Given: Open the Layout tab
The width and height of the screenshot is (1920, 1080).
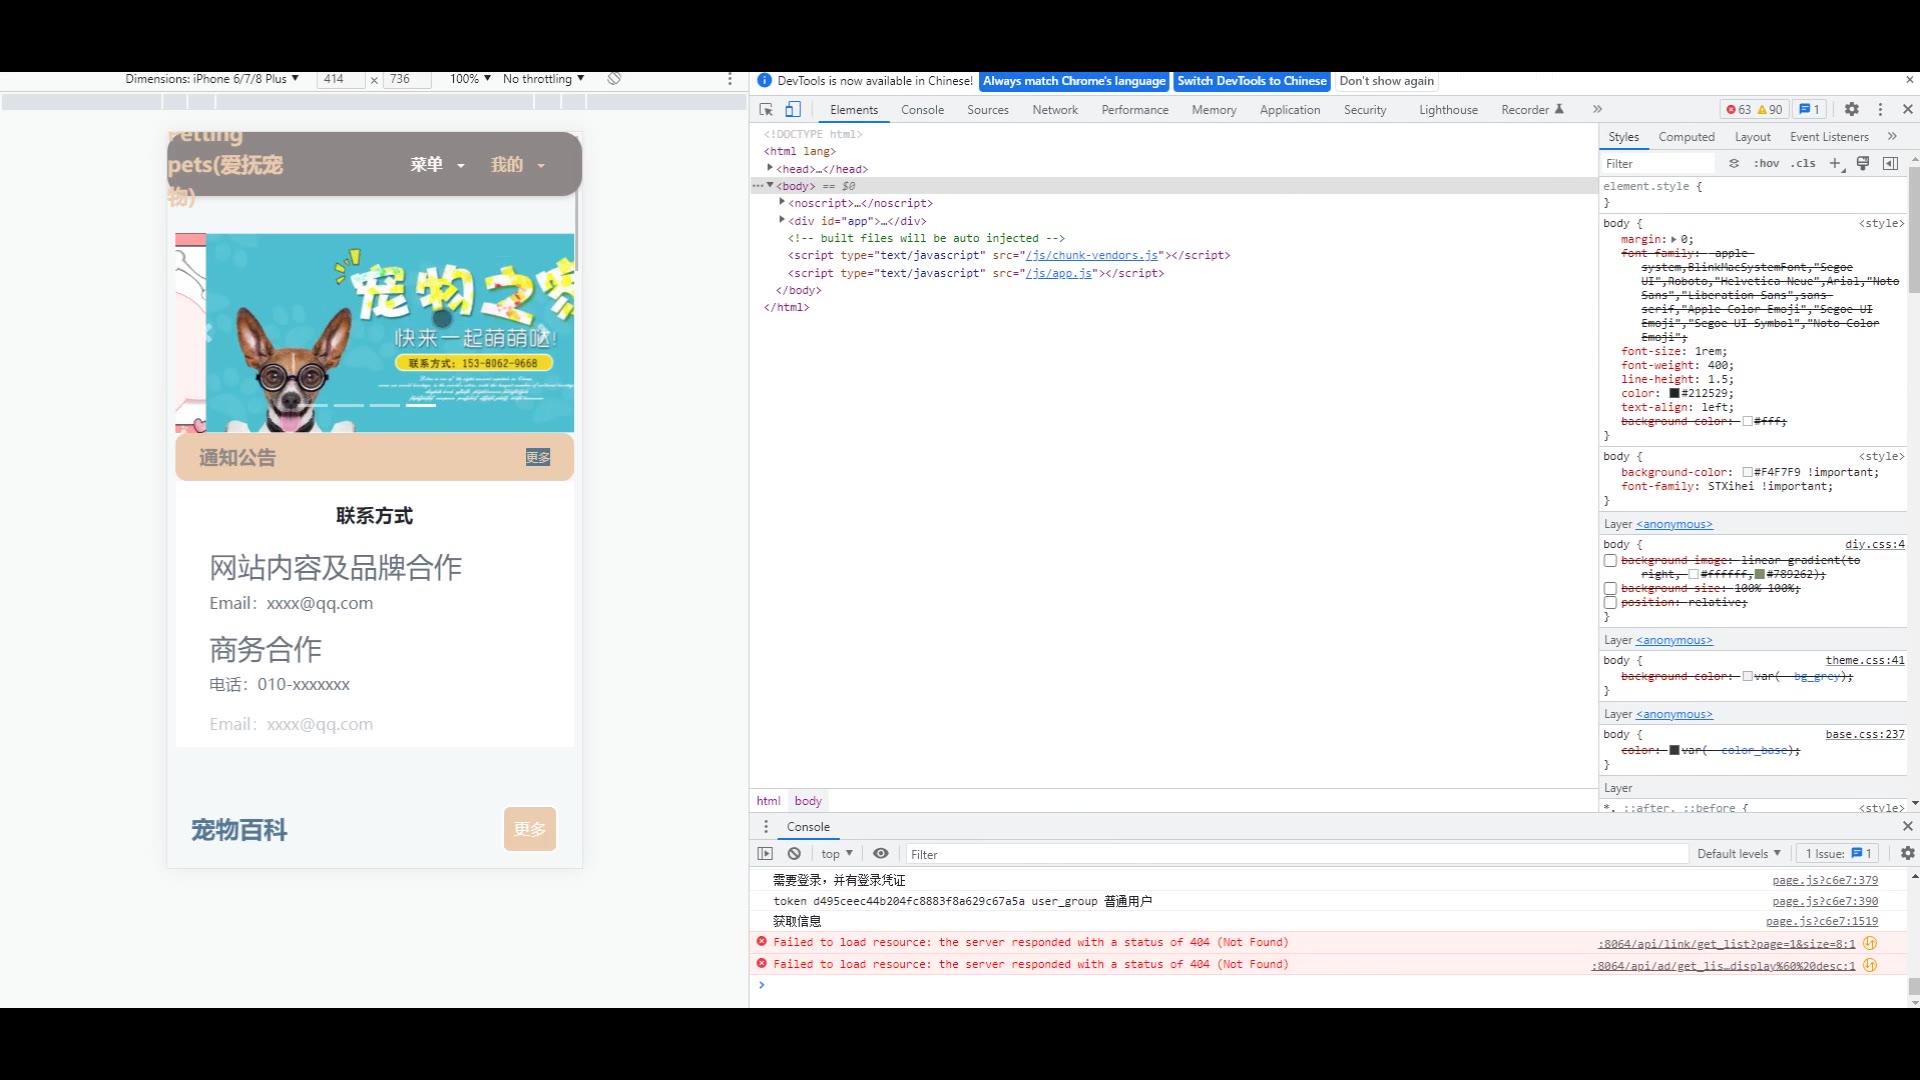Looking at the screenshot, I should pos(1752,137).
